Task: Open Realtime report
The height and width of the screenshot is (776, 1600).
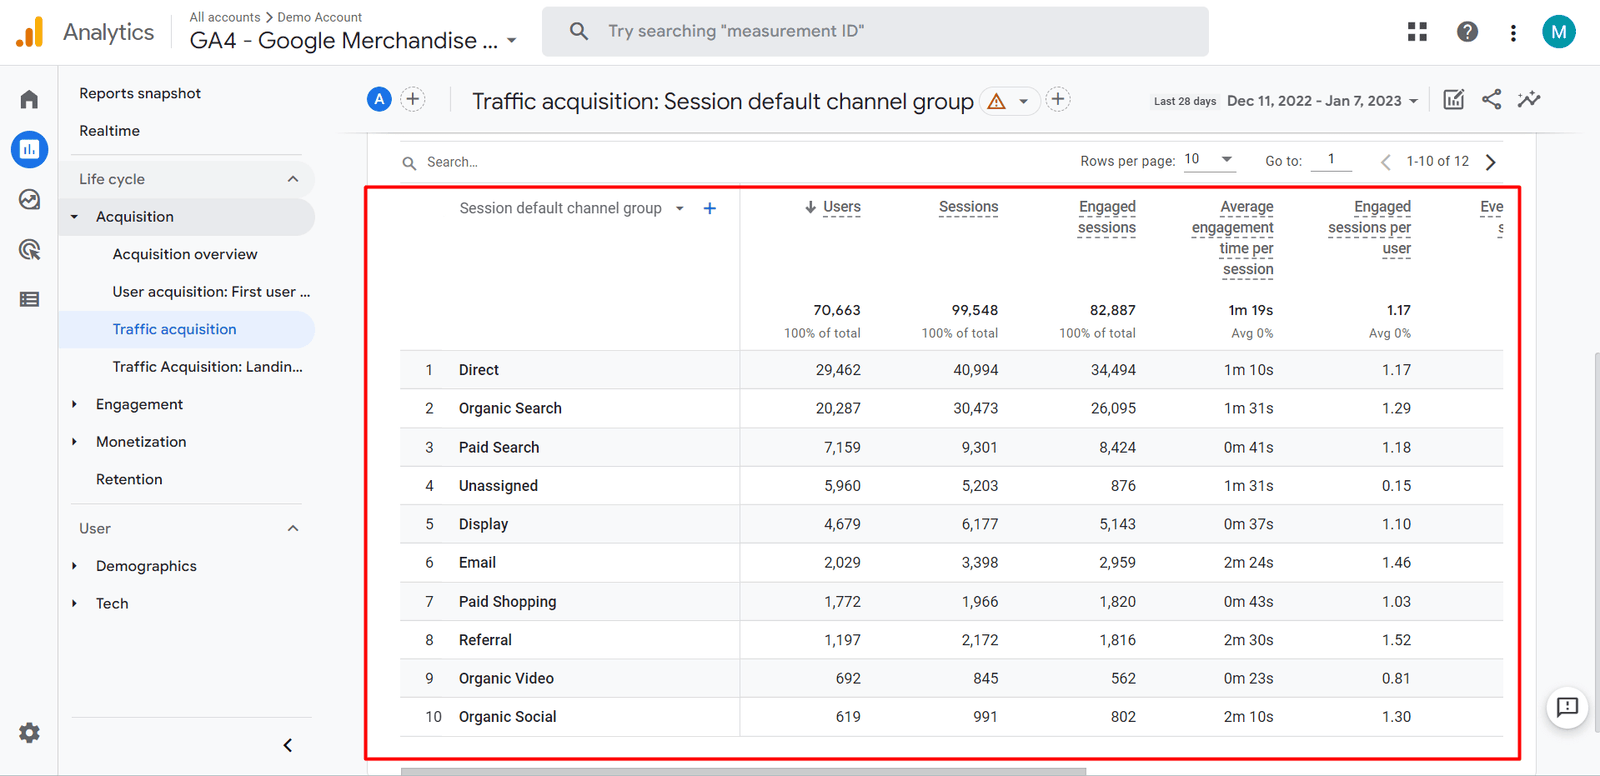Action: coord(110,131)
